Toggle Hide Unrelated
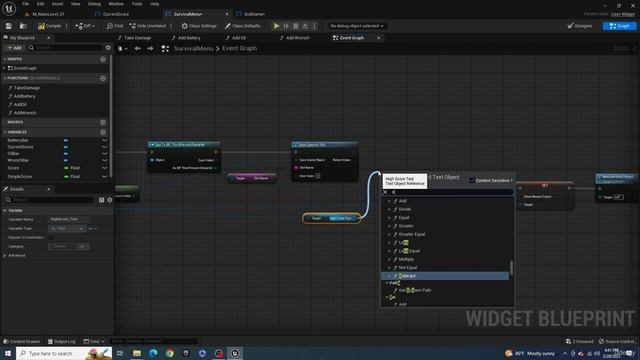Screen dimensions: 640x360 (147, 26)
